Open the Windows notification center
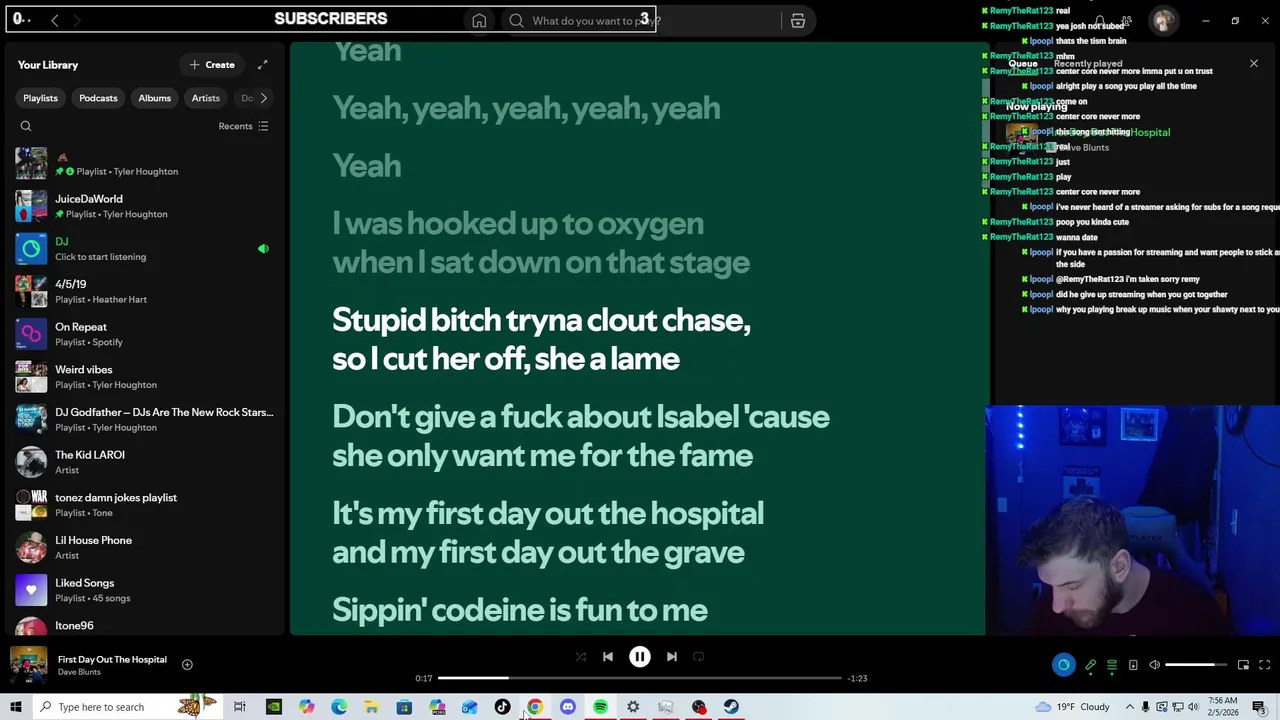 pos(1259,707)
